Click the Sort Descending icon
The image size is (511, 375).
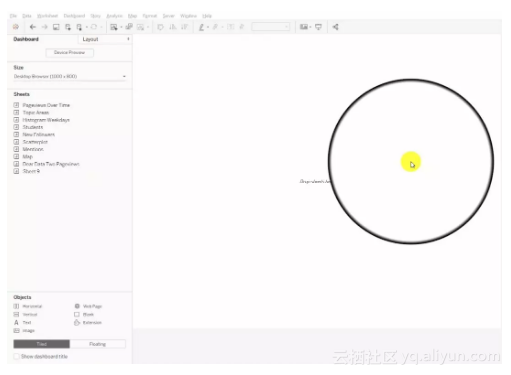point(184,27)
